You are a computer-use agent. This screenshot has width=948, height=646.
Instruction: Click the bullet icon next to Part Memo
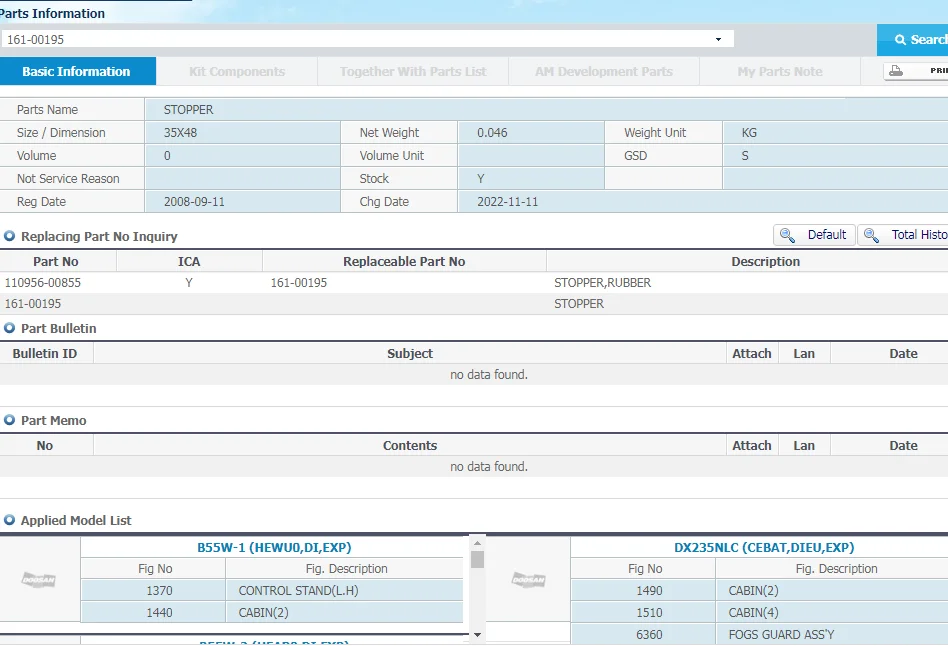click(x=10, y=420)
